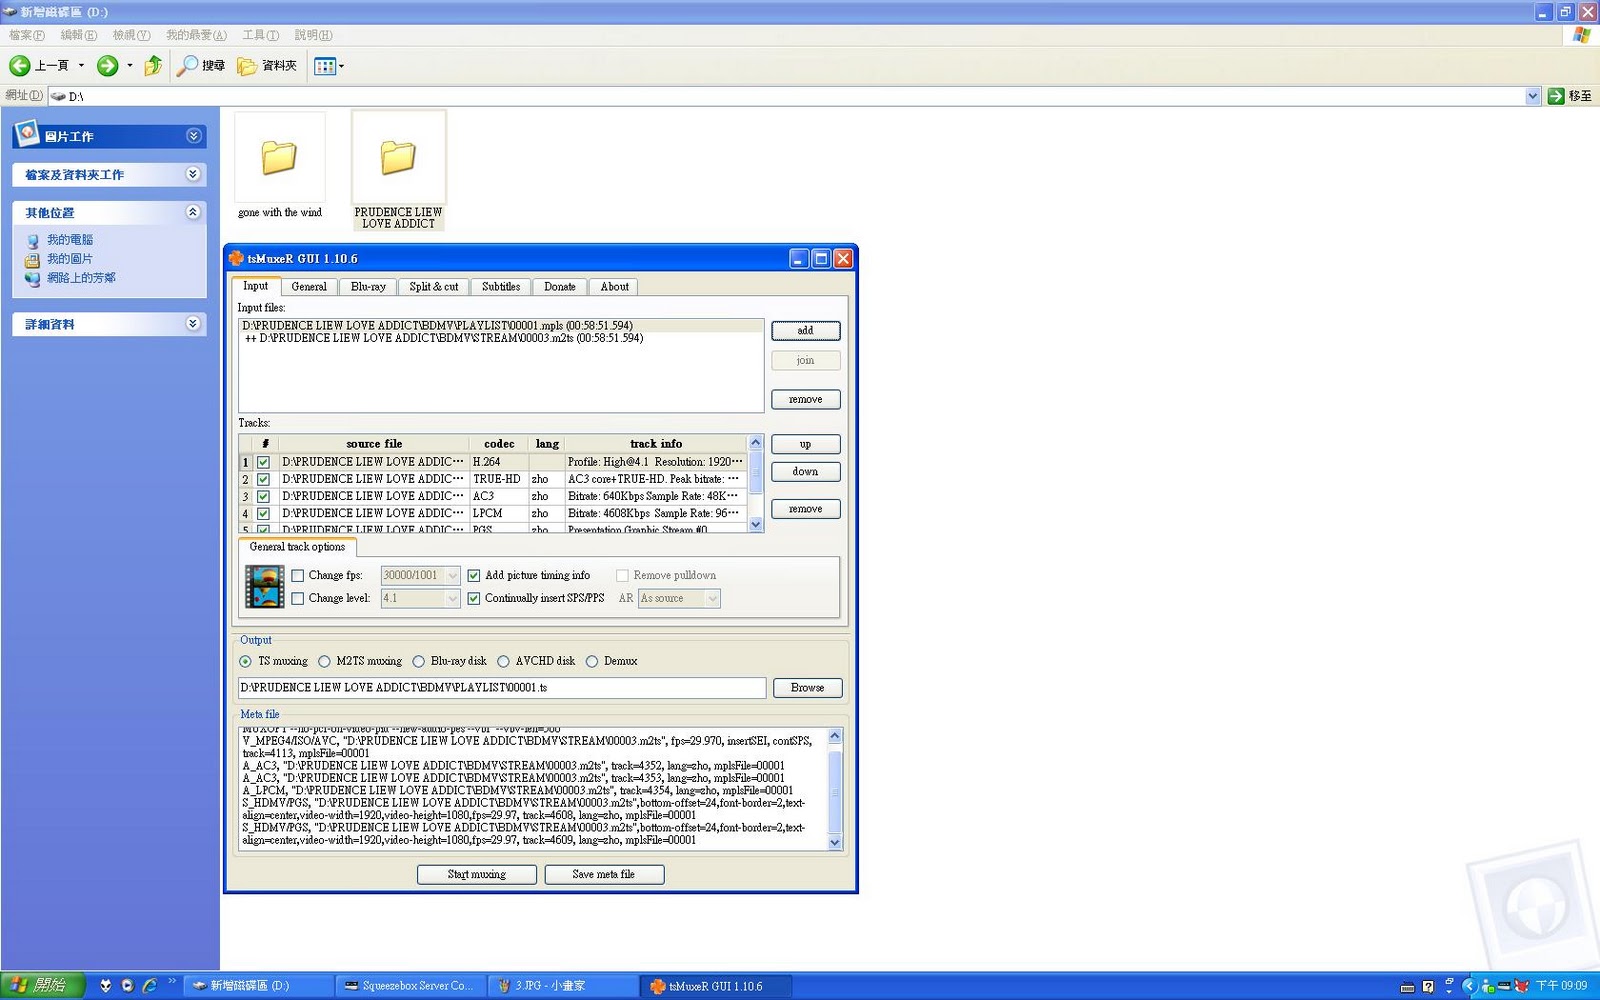Open the AR 'As source' dropdown
Screen dimensions: 1600x1000
(x=712, y=598)
